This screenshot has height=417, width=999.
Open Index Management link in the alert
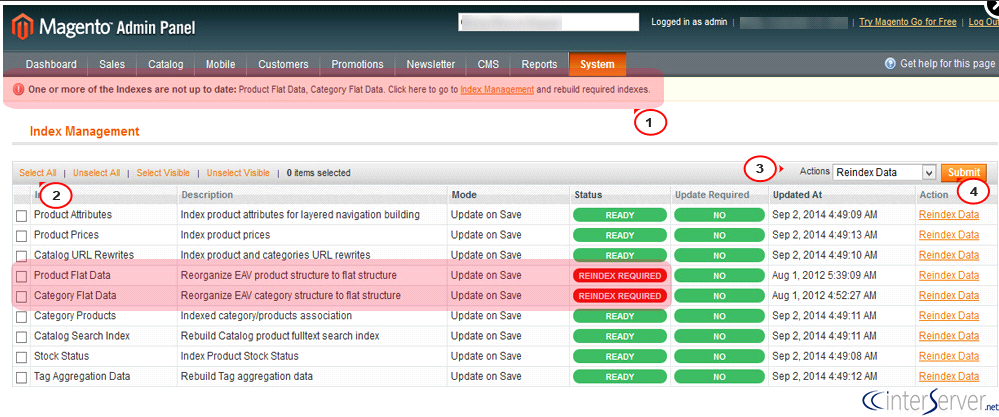(497, 90)
